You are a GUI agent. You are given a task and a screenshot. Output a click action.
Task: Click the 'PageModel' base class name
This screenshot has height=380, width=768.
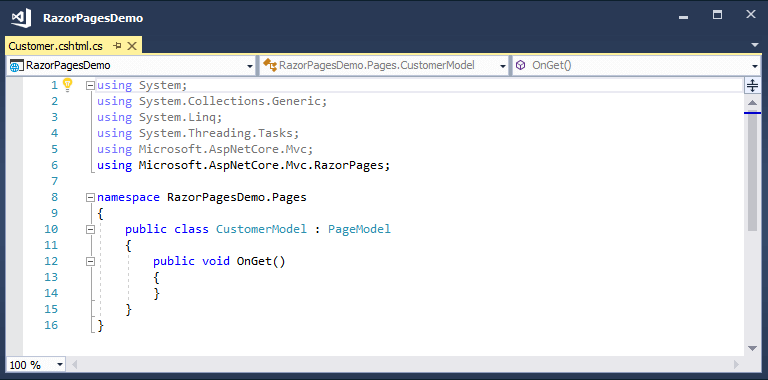click(360, 229)
